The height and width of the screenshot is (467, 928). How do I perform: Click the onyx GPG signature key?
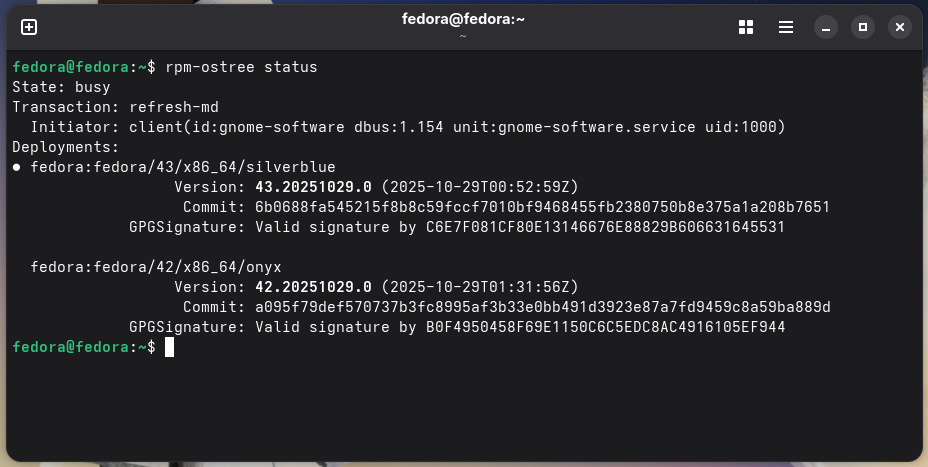coord(605,327)
